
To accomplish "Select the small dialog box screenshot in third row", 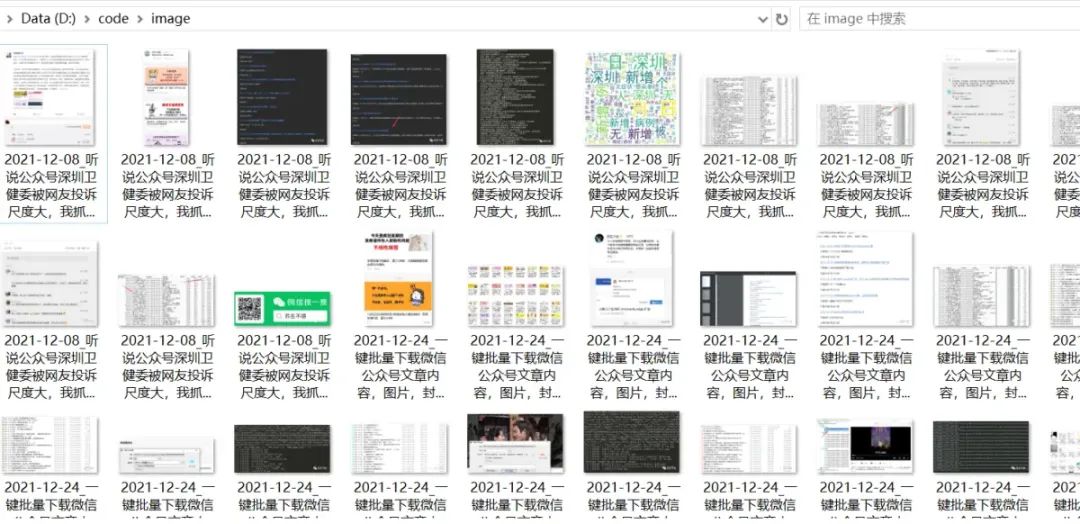I will click(x=166, y=455).
